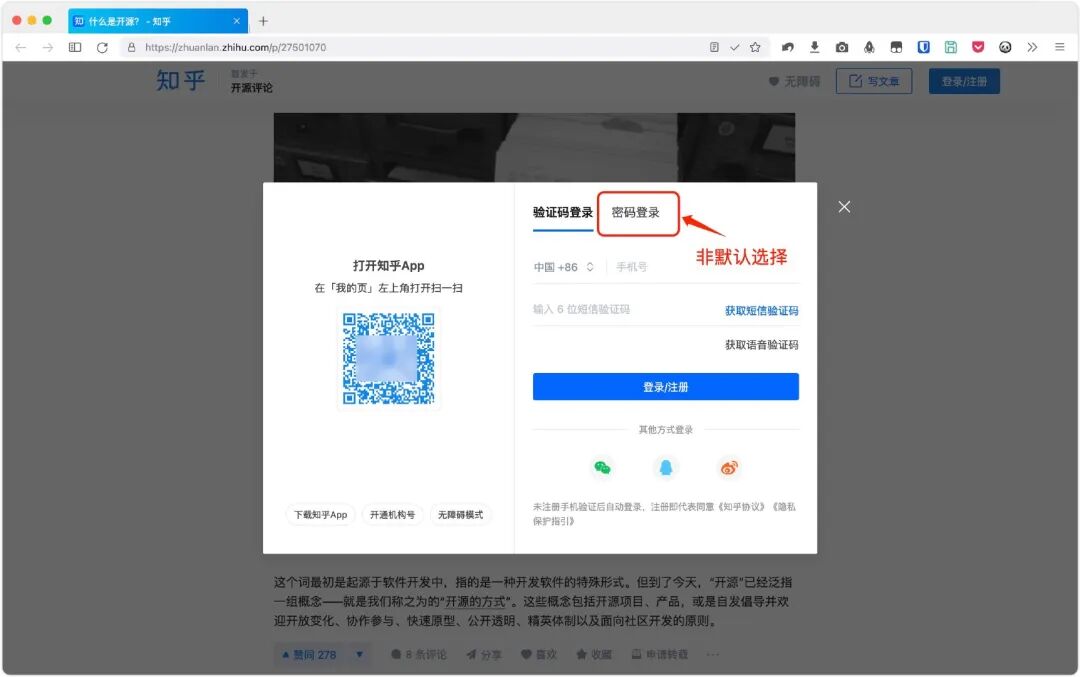Viewport: 1080px width, 677px height.
Task: Log in with the QQ penguin icon
Action: [x=665, y=468]
